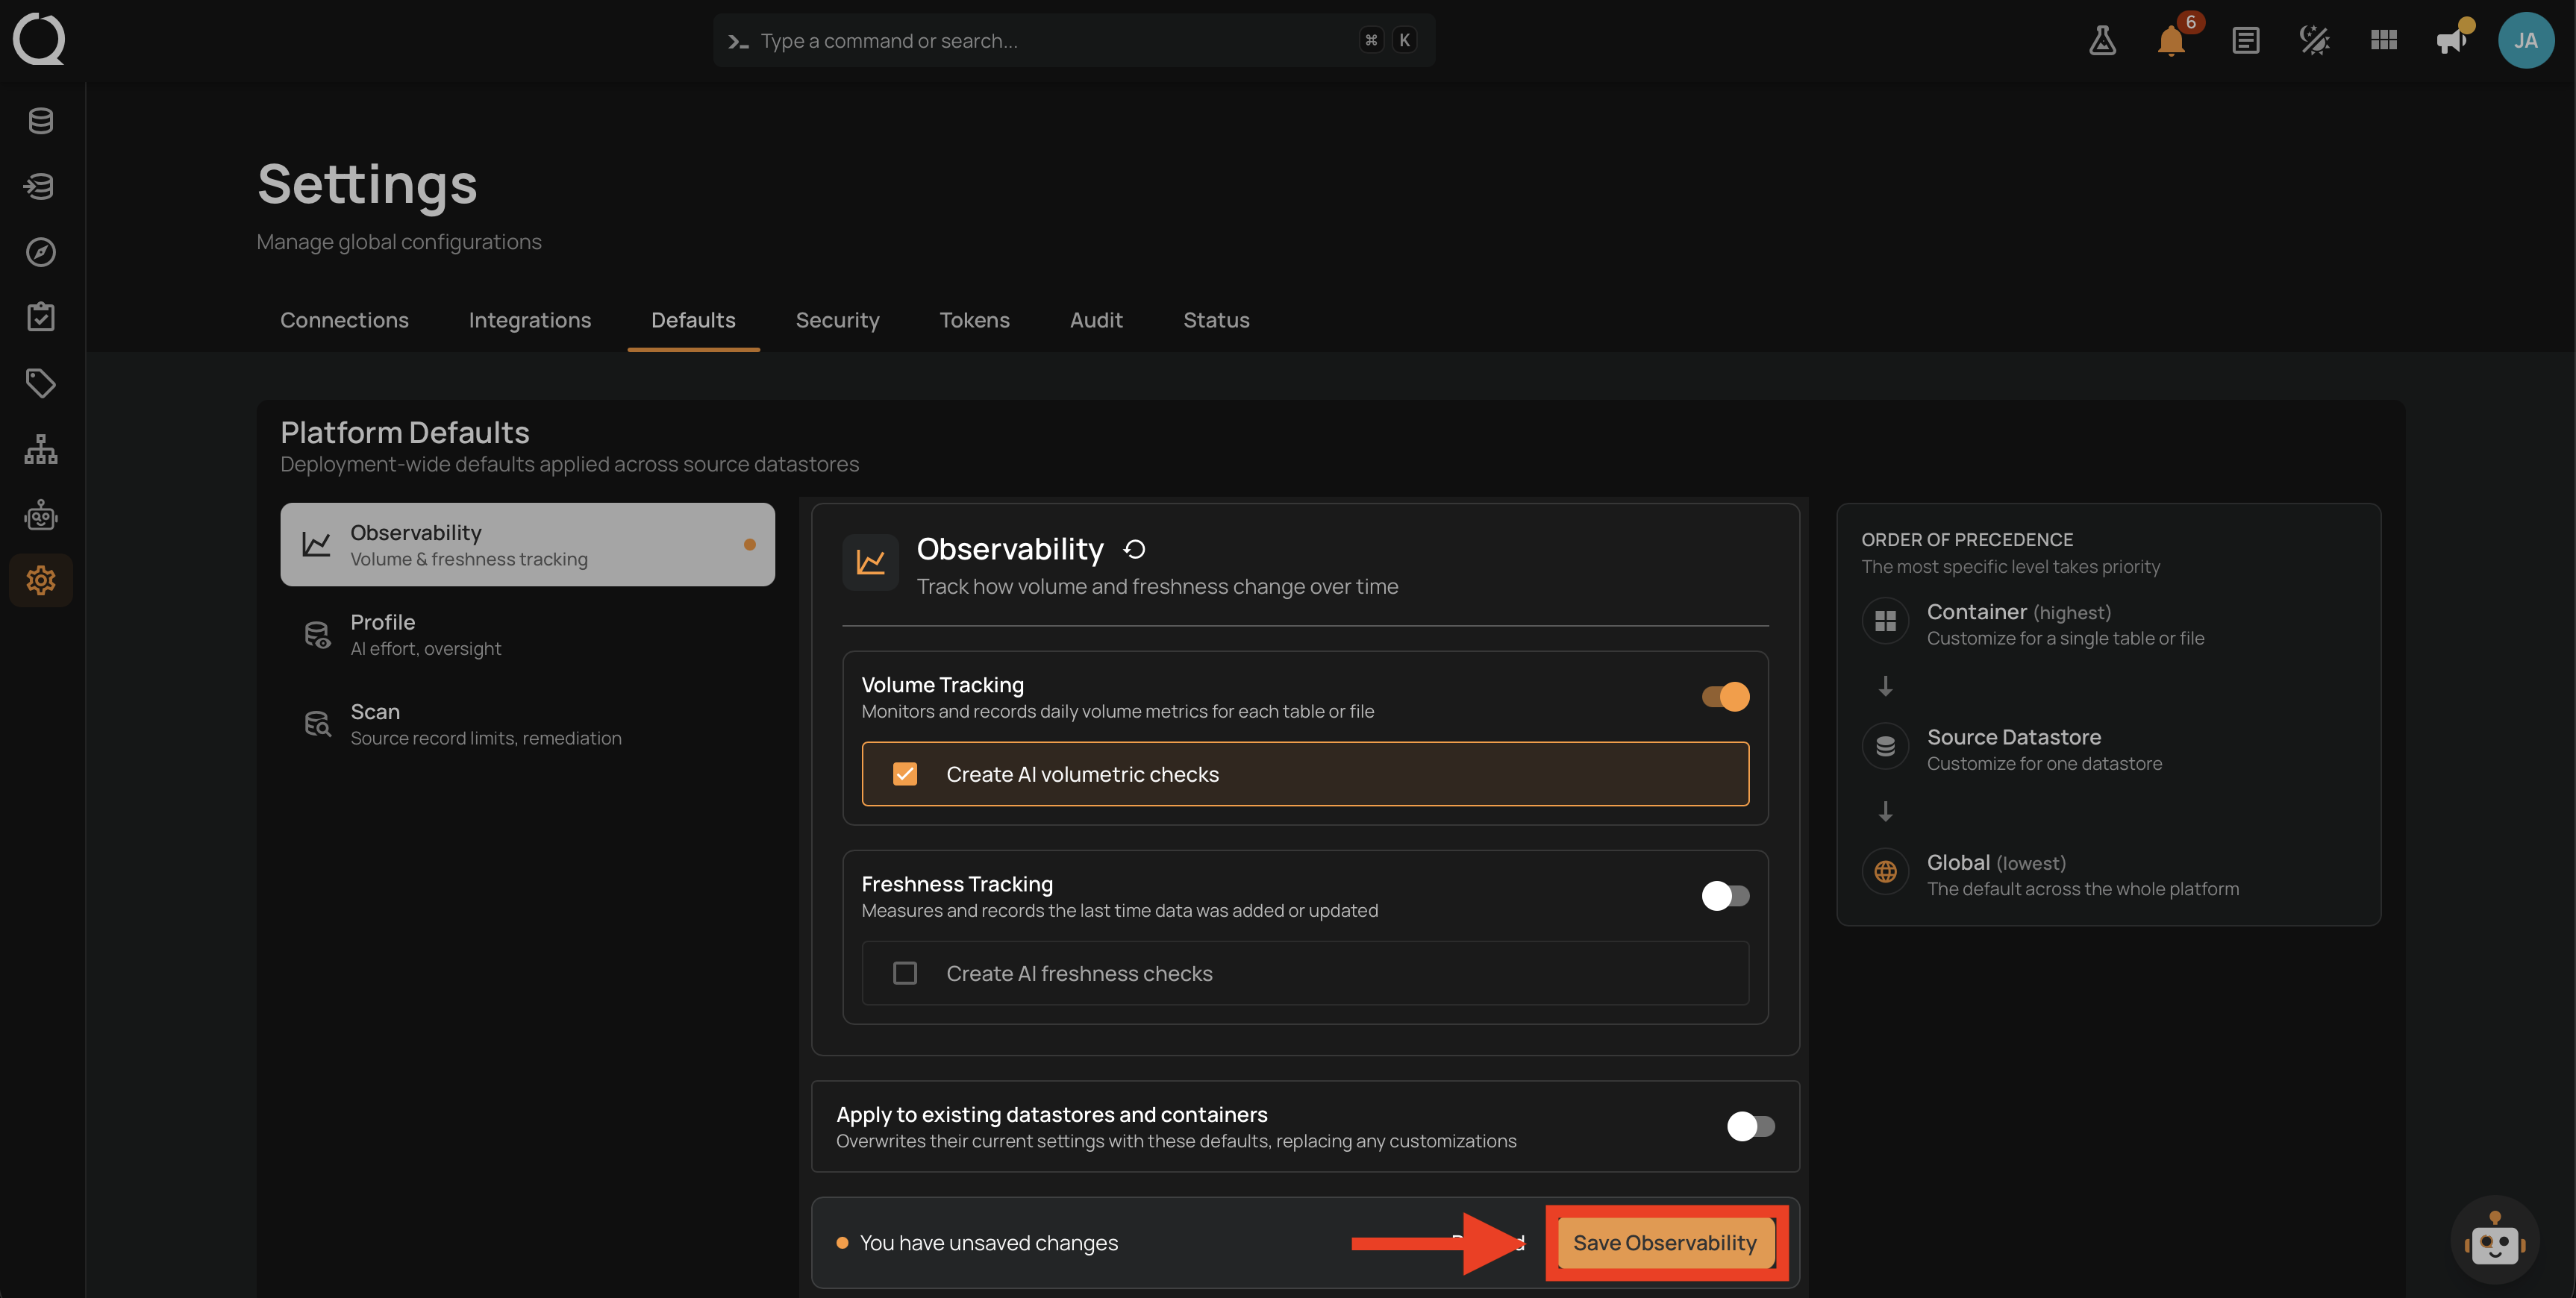Open the Integrations tab

pos(529,320)
